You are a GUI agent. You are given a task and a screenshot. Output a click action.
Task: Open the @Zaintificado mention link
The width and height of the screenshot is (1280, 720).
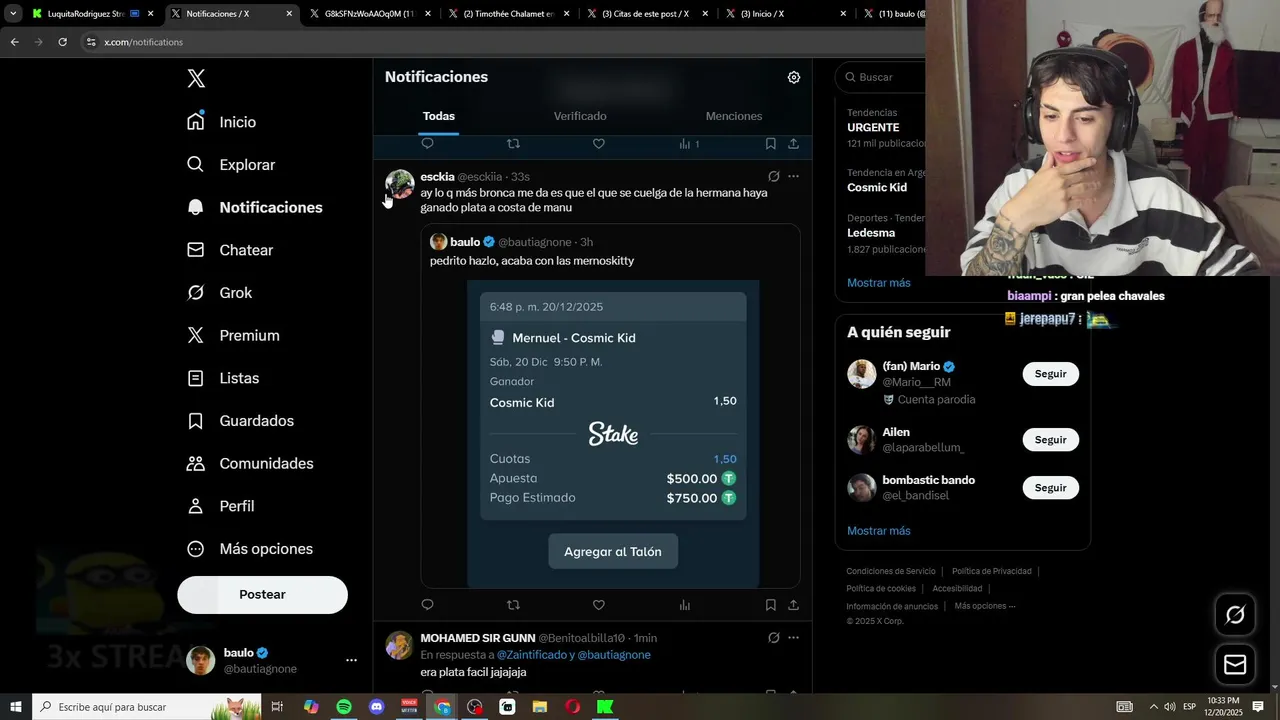(532, 655)
